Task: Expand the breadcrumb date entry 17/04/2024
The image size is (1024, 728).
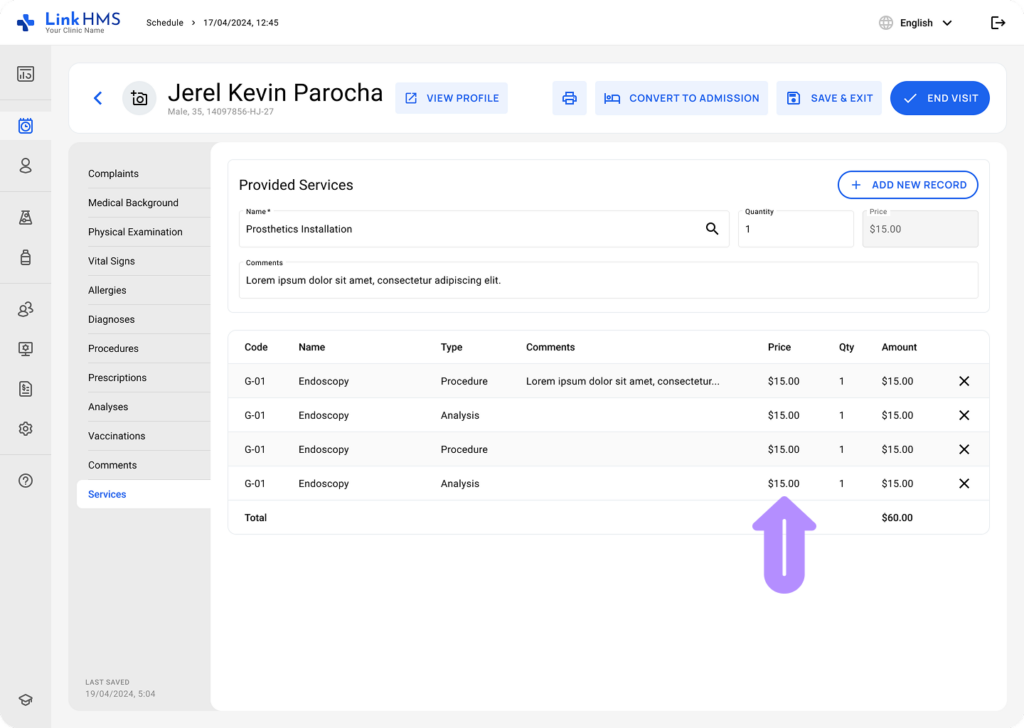Action: point(238,22)
